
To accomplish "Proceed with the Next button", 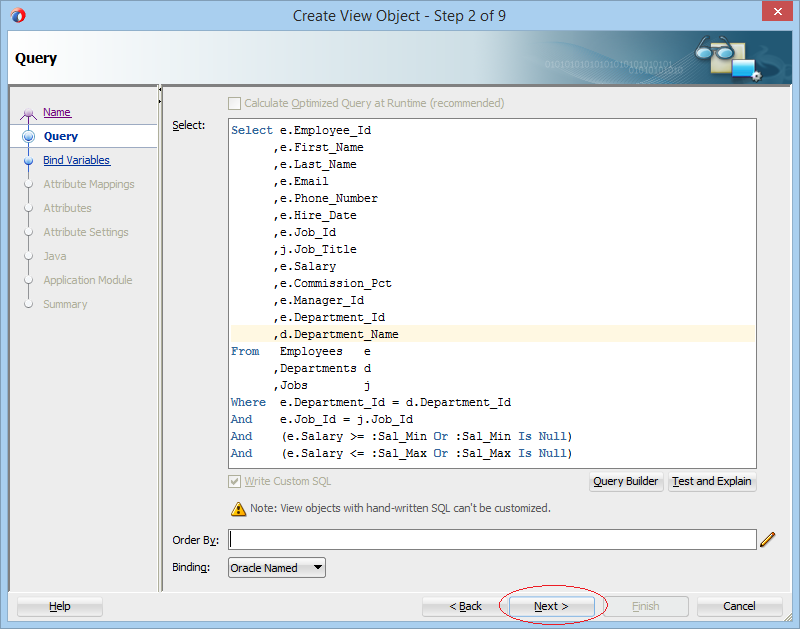I will [x=551, y=606].
